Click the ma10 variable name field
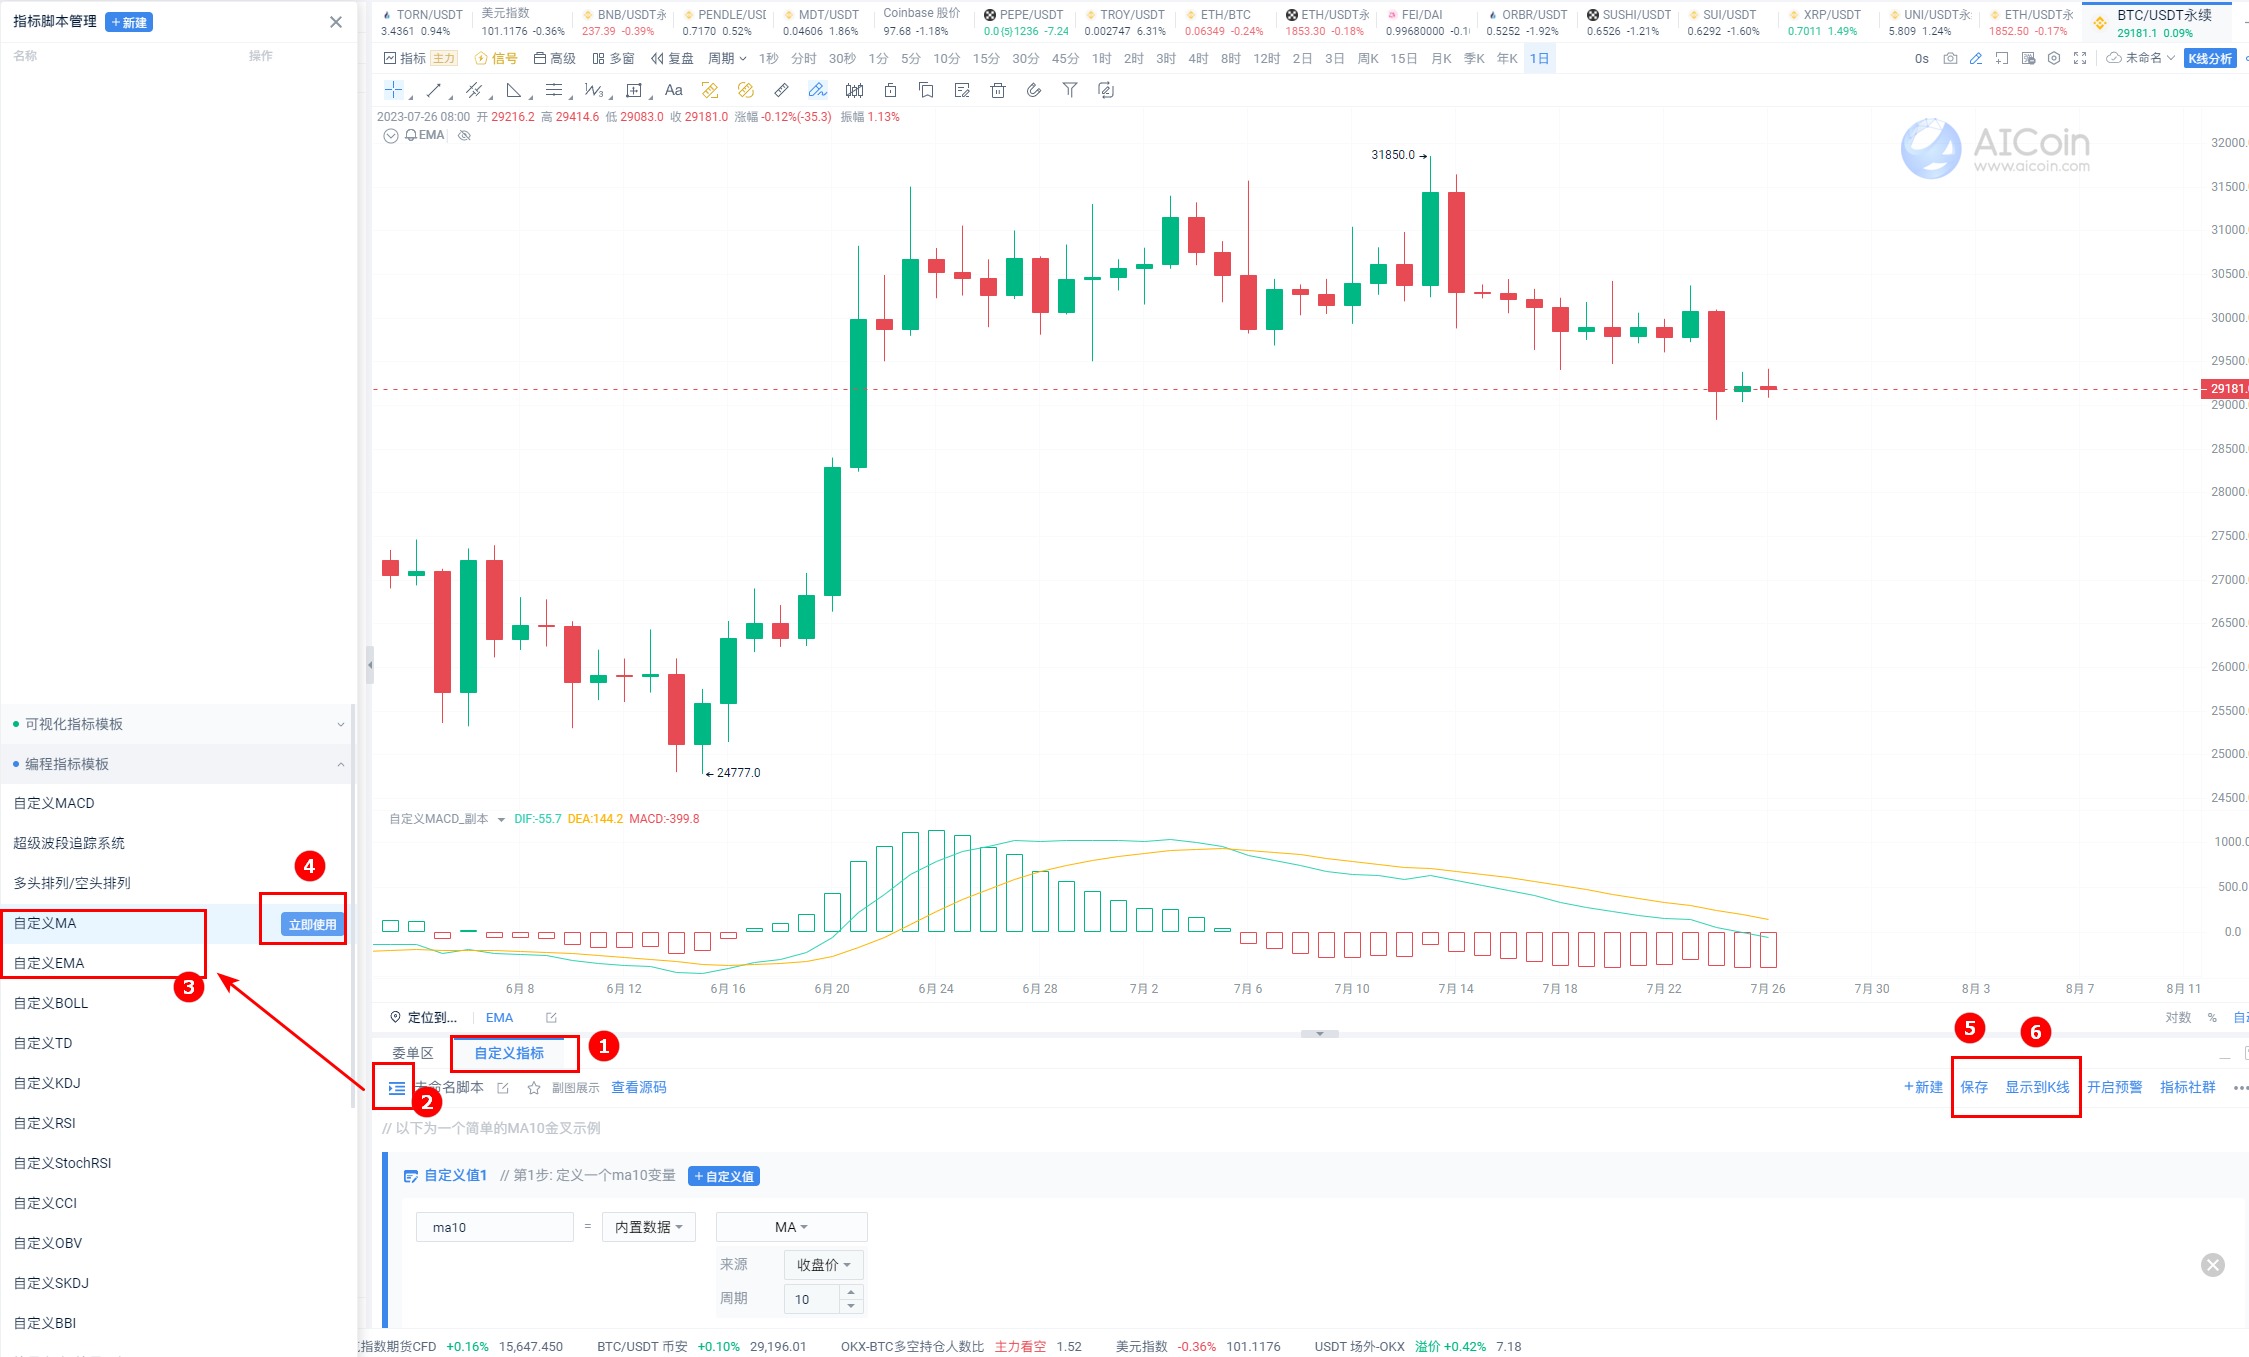The width and height of the screenshot is (2249, 1357). point(494,1227)
